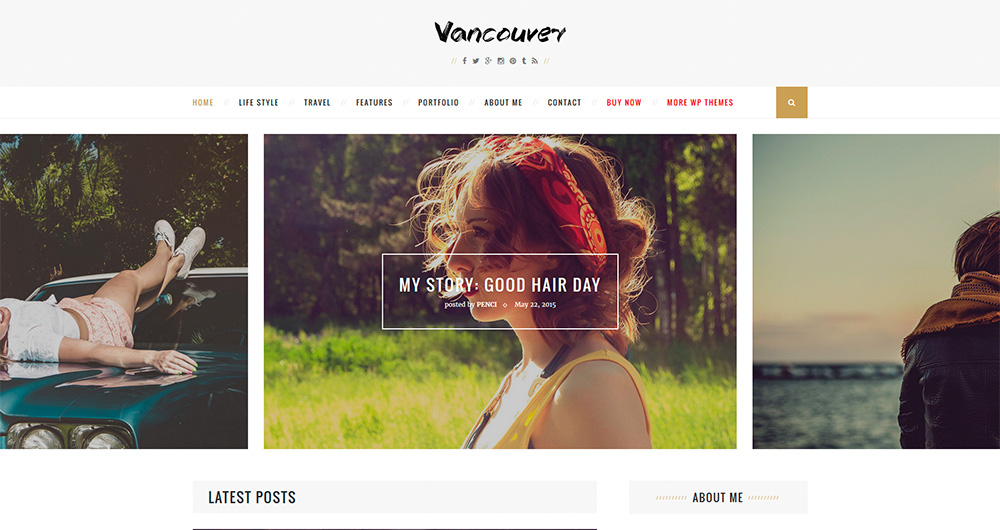Open the RSS feed icon
The width and height of the screenshot is (1000, 530).
[534, 61]
